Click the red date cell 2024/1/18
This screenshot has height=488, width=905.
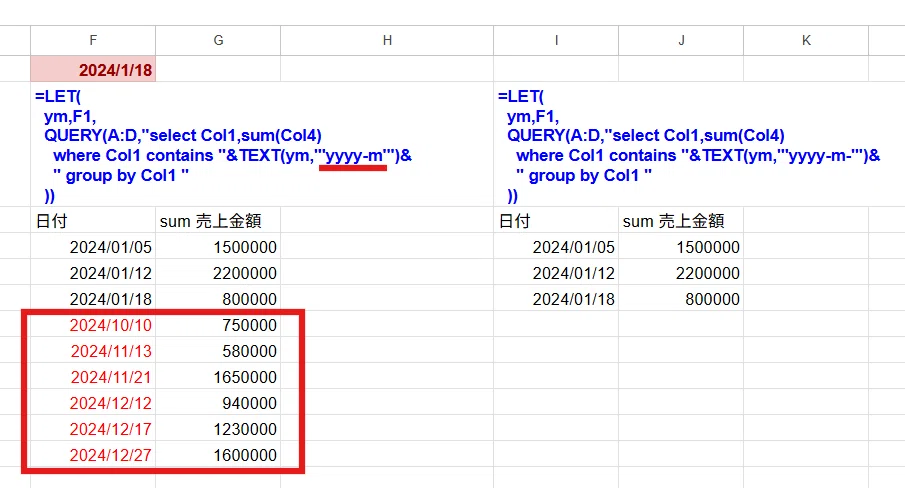(93, 69)
